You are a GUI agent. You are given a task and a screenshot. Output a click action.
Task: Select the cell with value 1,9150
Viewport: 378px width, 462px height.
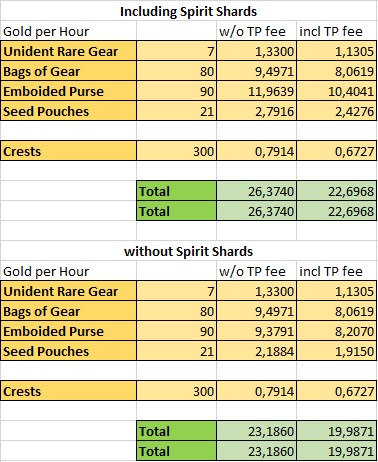pyautogui.click(x=337, y=351)
